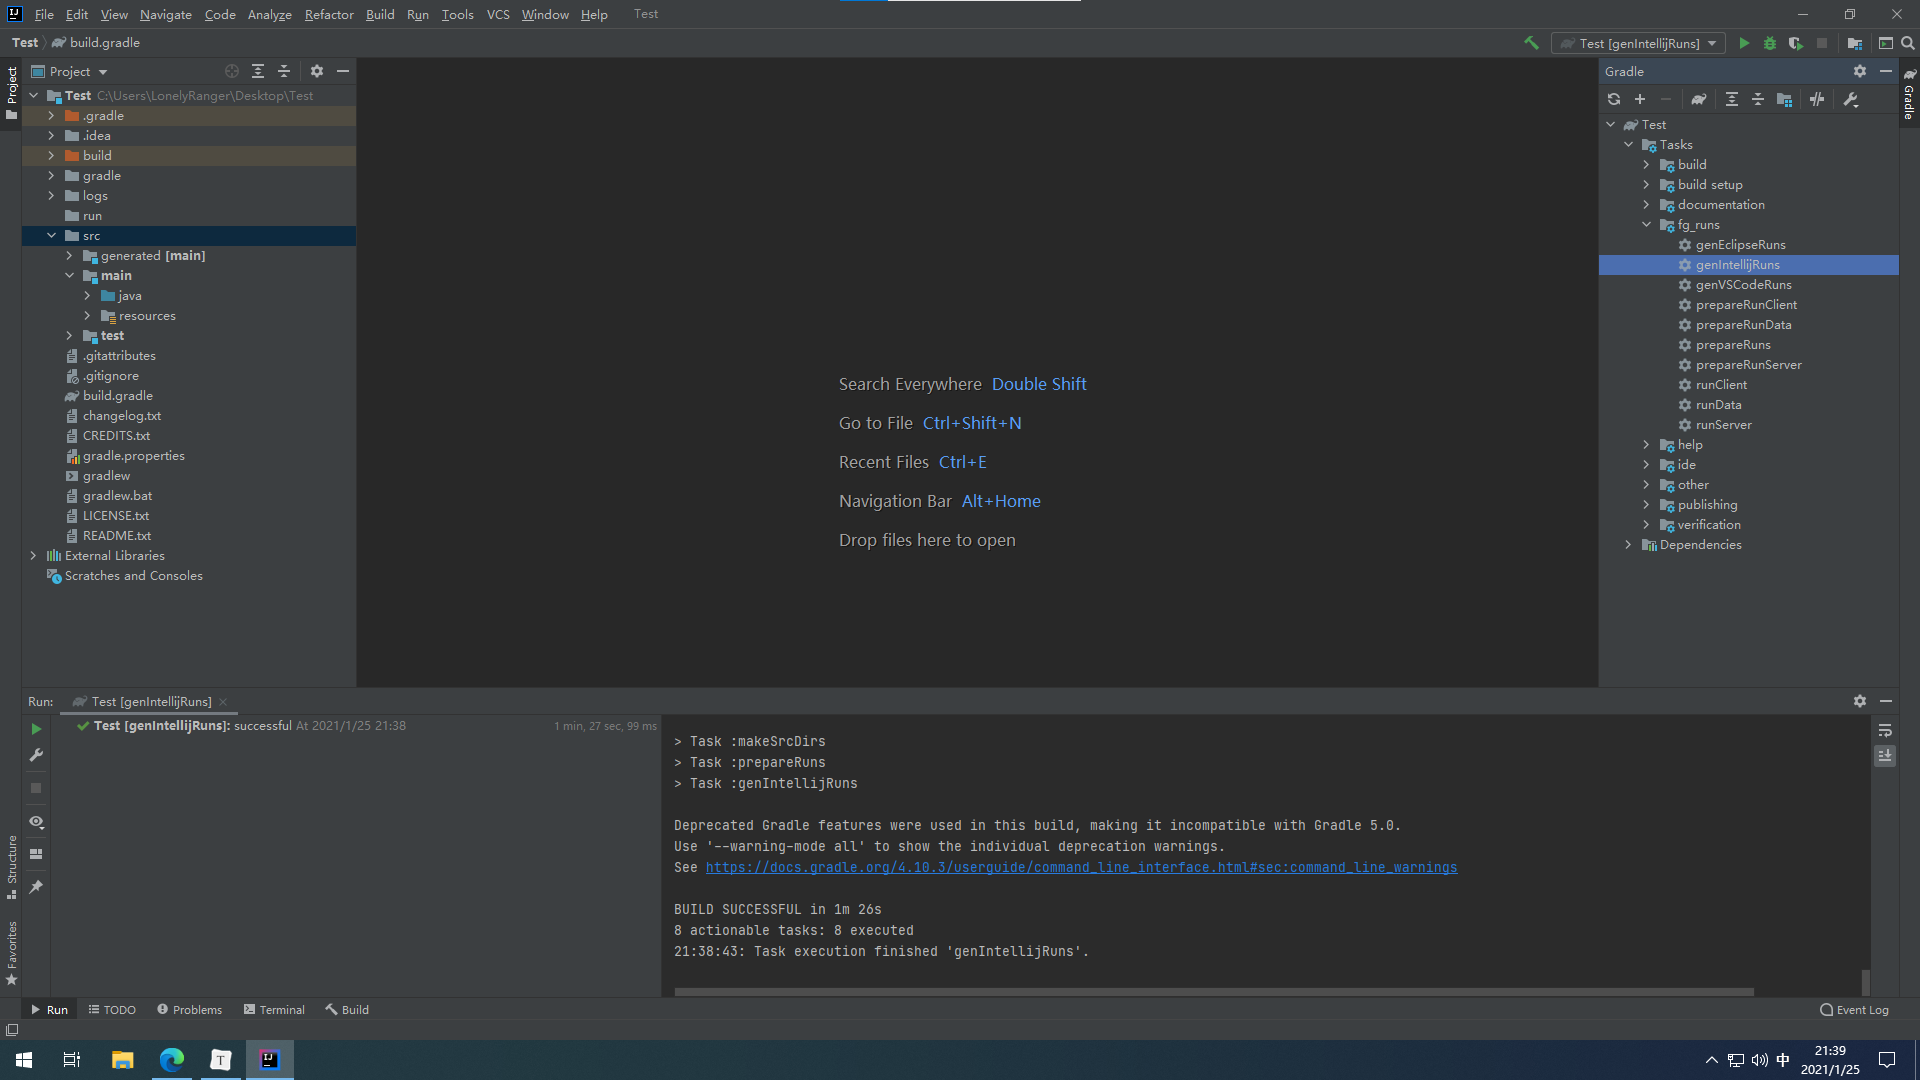Open the docs.gradle.org warnings link

1081,868
